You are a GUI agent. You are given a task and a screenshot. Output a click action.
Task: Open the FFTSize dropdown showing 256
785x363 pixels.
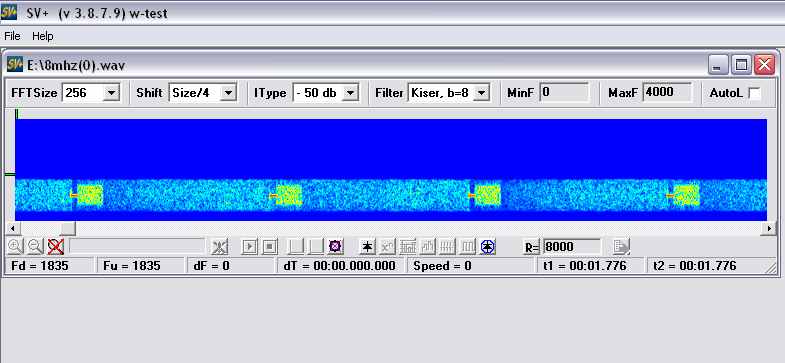pyautogui.click(x=111, y=93)
